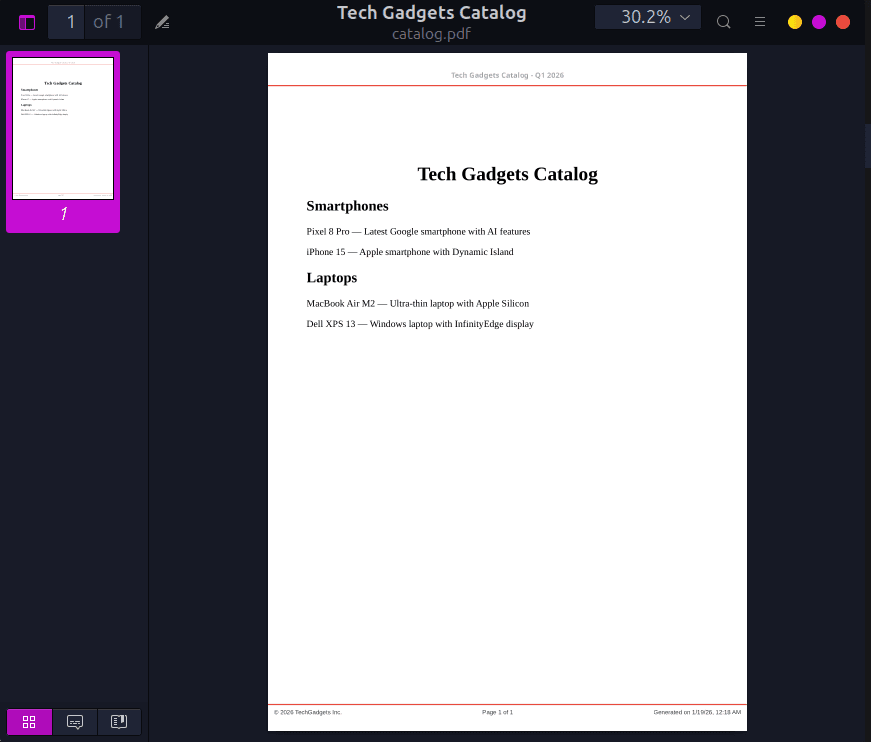Screen dimensions: 871x742
Task: Open the zoom percentage chevron
Action: tap(686, 16)
